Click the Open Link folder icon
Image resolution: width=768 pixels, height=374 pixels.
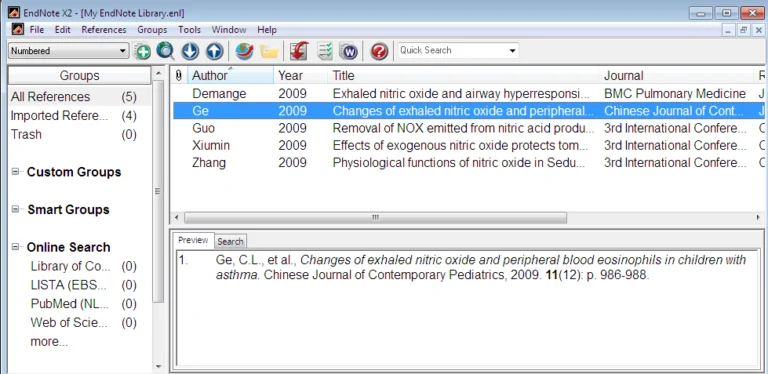tap(269, 51)
